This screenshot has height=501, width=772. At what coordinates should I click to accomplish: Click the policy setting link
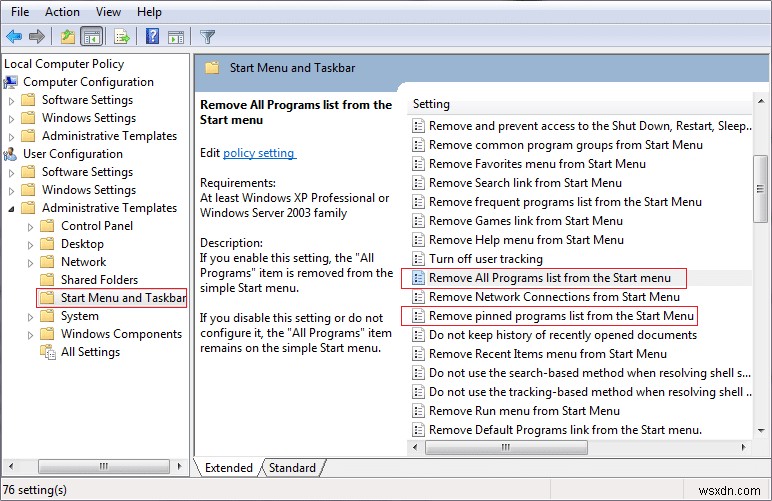pyautogui.click(x=259, y=153)
